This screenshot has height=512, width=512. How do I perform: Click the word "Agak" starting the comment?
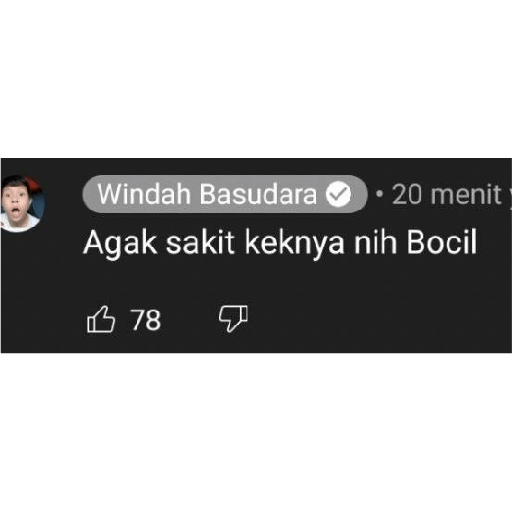coord(120,244)
